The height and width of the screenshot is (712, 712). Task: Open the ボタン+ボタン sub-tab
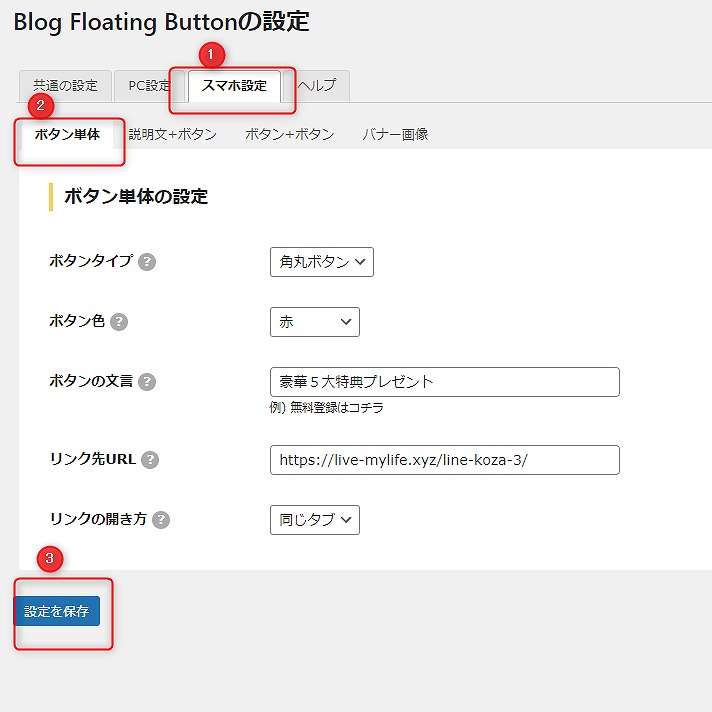[x=289, y=134]
